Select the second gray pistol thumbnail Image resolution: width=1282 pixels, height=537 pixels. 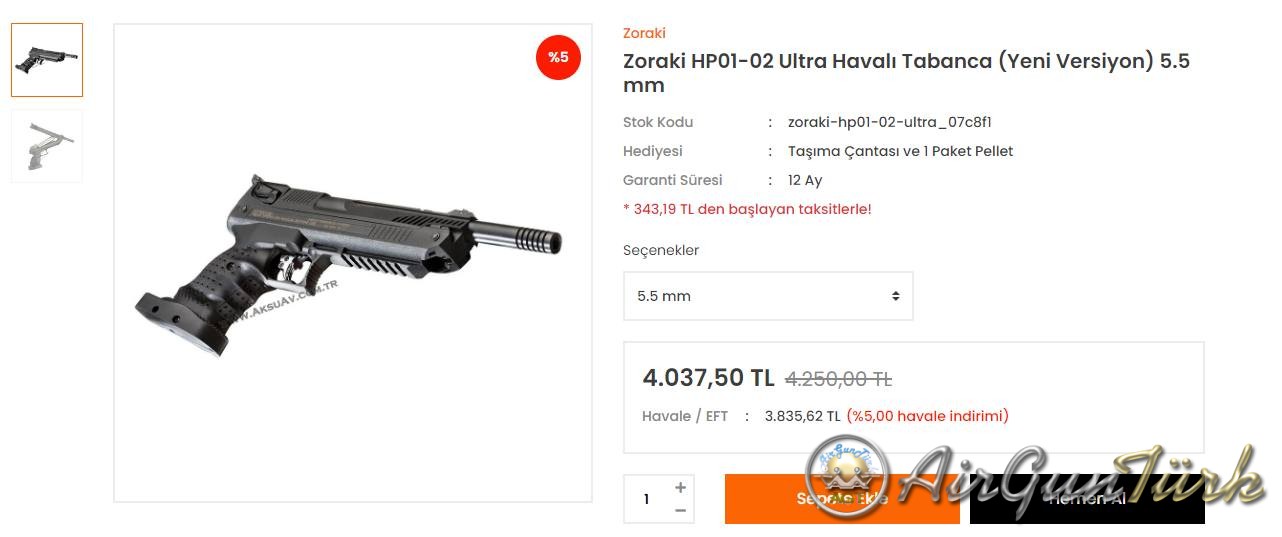pos(47,146)
